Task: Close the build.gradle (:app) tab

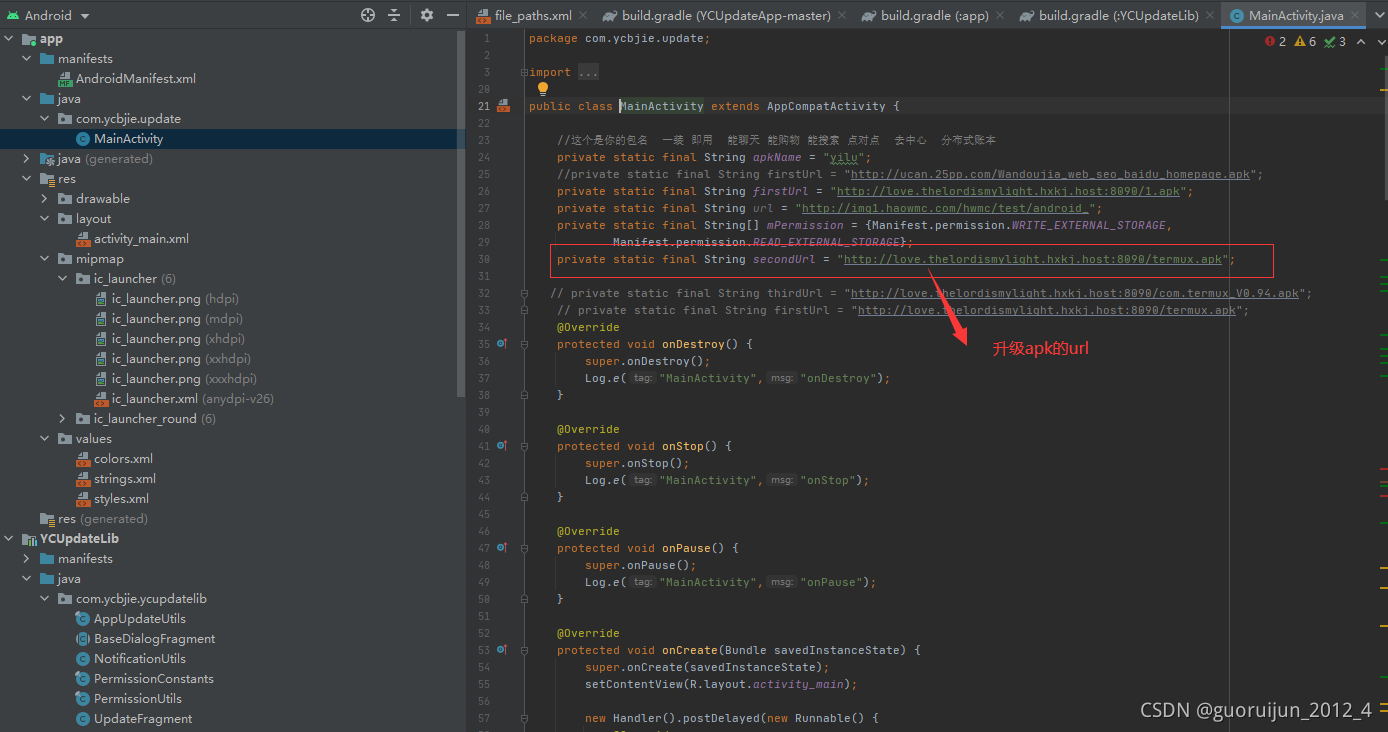Action: tap(999, 16)
